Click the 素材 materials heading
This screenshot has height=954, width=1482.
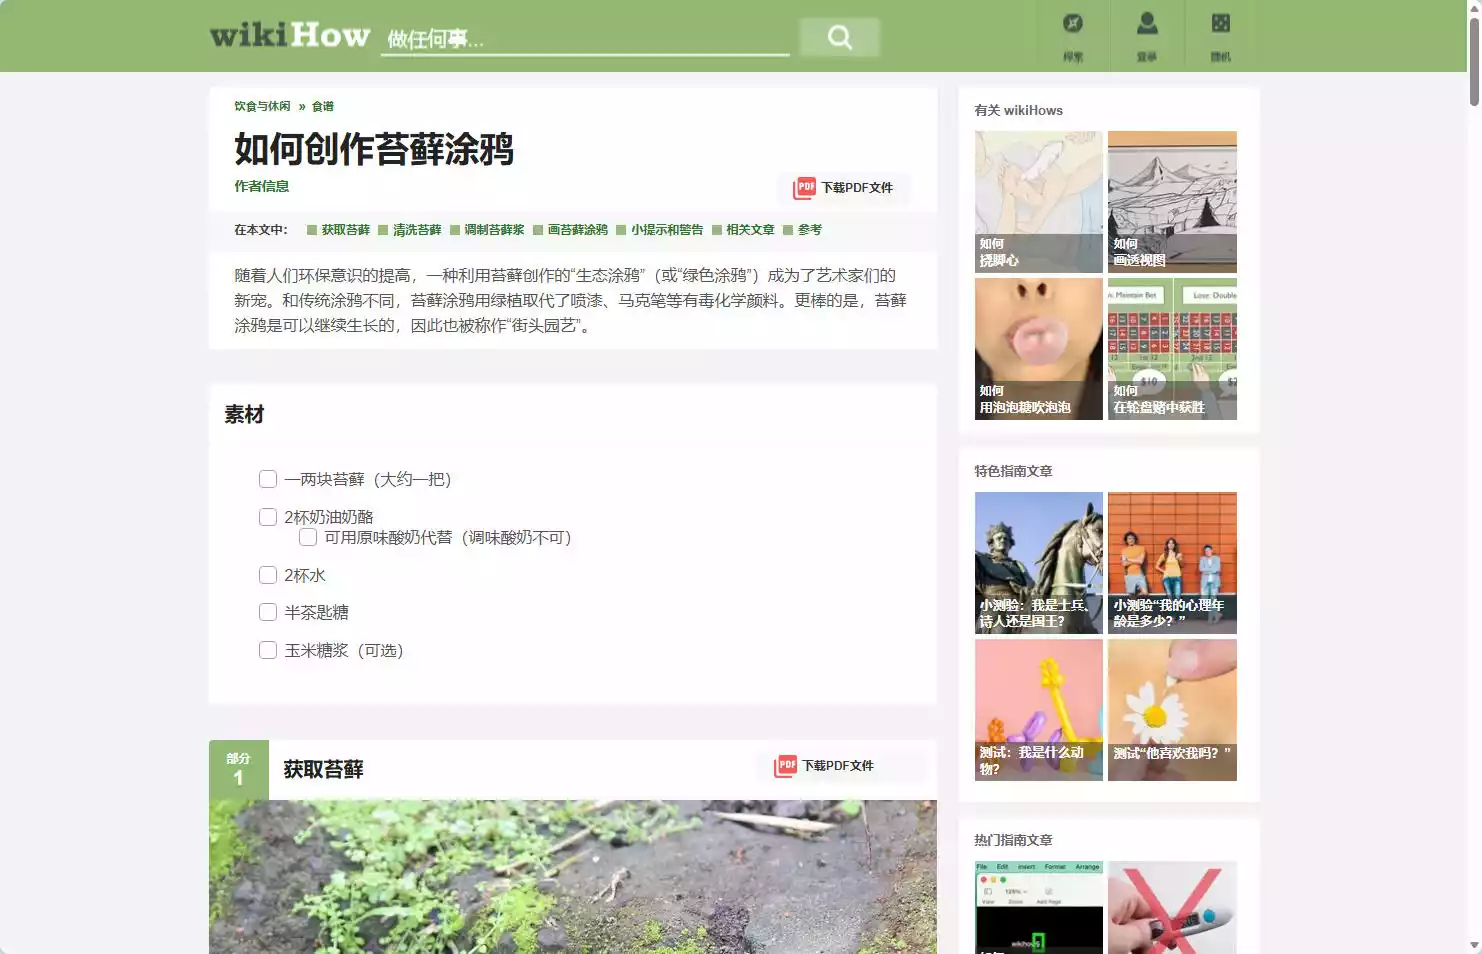point(244,414)
